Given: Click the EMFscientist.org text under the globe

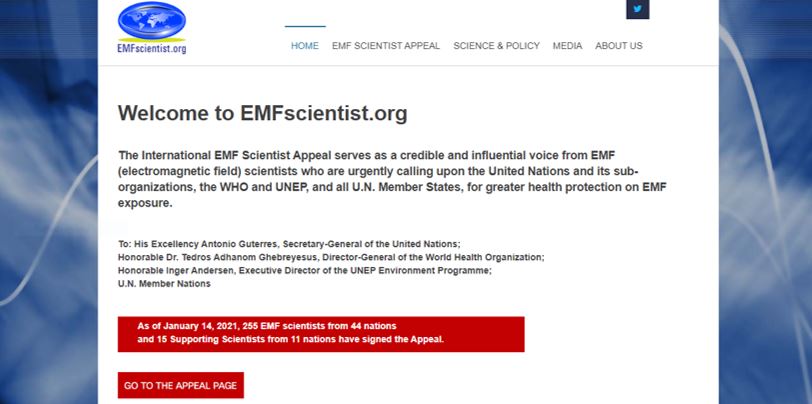Looking at the screenshot, I should click(x=152, y=49).
